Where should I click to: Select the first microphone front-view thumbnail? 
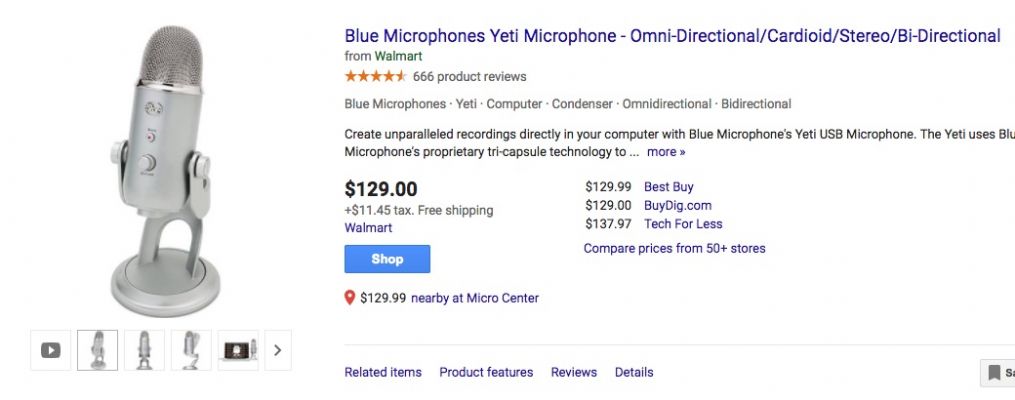tap(98, 350)
